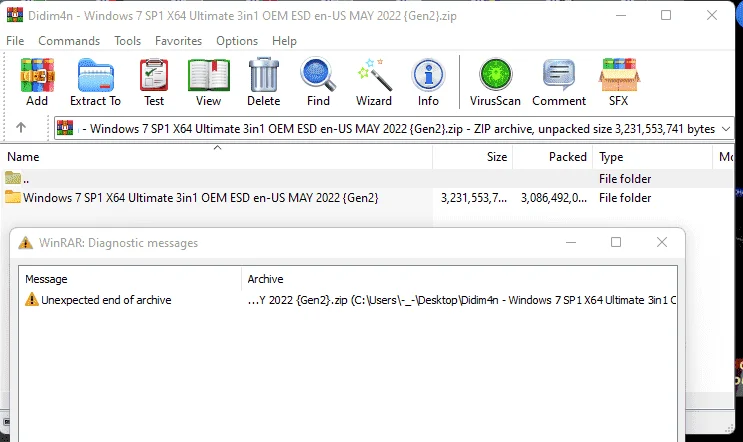Minimize the Diagnostic messages window
The height and width of the screenshot is (442, 743).
571,243
